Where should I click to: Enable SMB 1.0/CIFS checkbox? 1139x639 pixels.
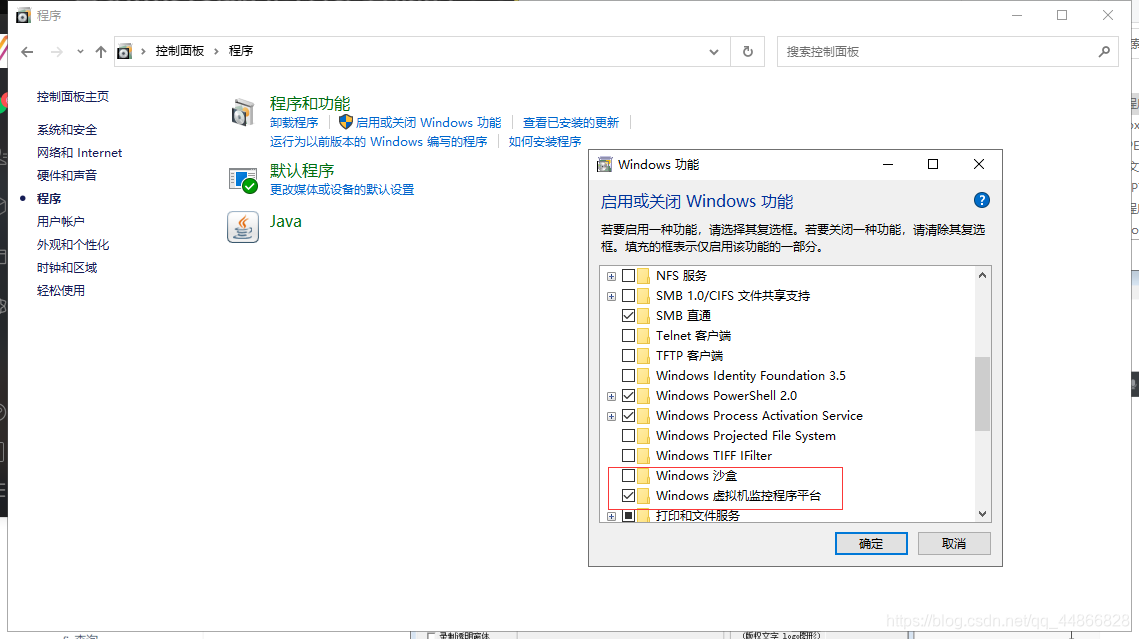[x=628, y=296]
